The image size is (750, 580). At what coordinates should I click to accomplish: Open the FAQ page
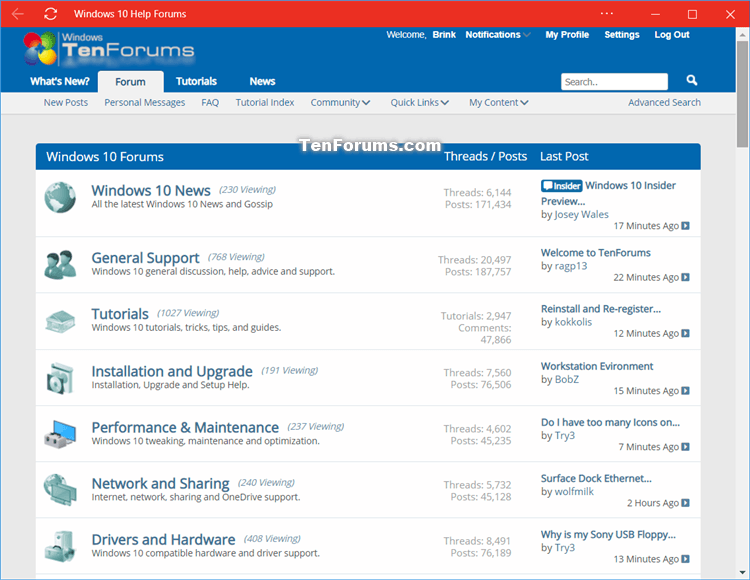pyautogui.click(x=210, y=102)
